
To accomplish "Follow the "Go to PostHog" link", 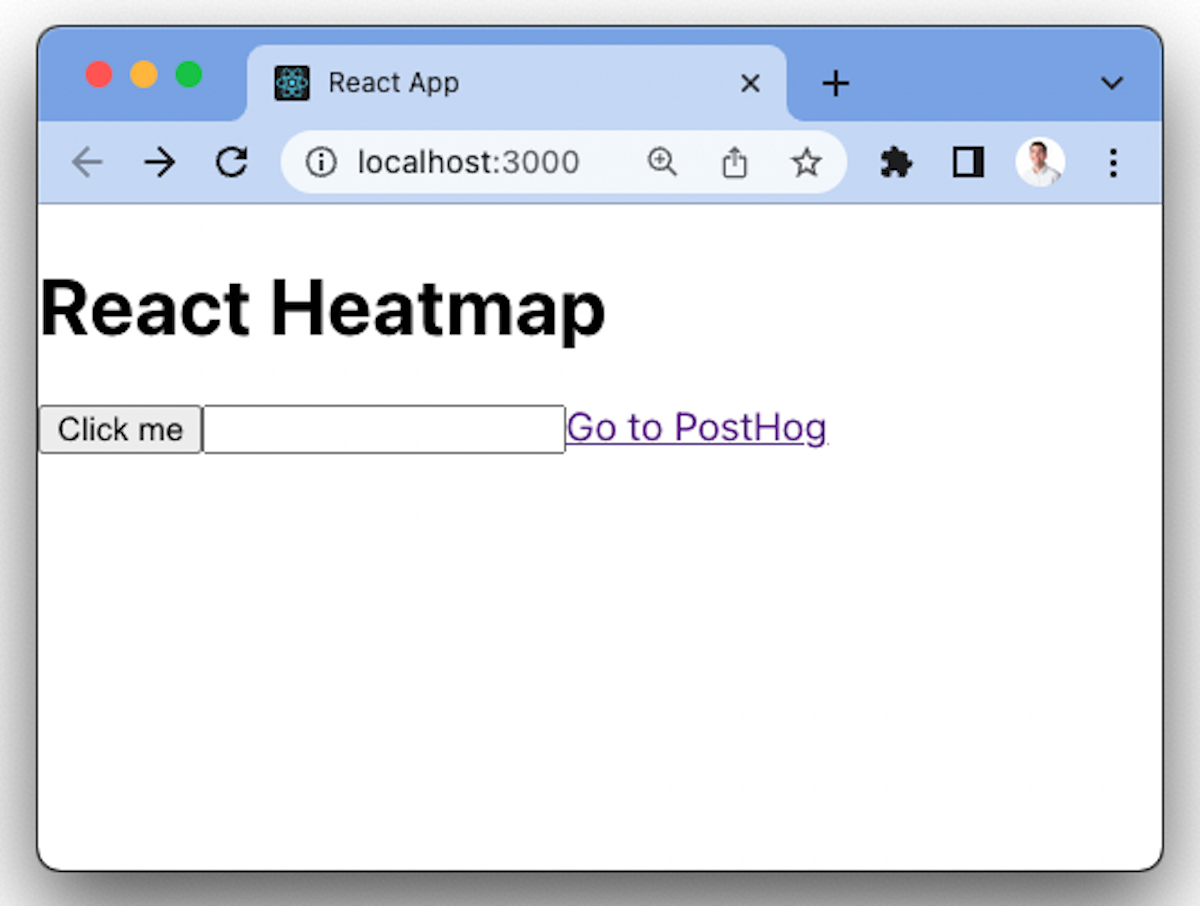I will point(696,428).
